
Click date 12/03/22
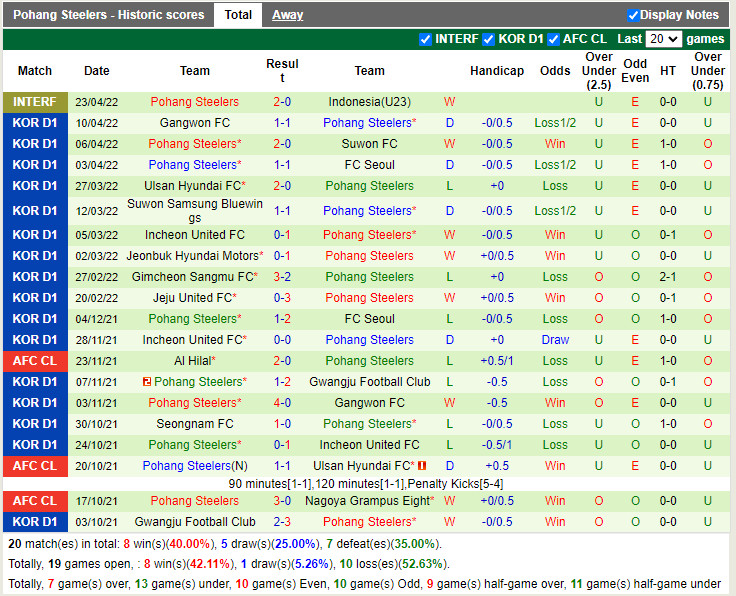click(x=97, y=211)
